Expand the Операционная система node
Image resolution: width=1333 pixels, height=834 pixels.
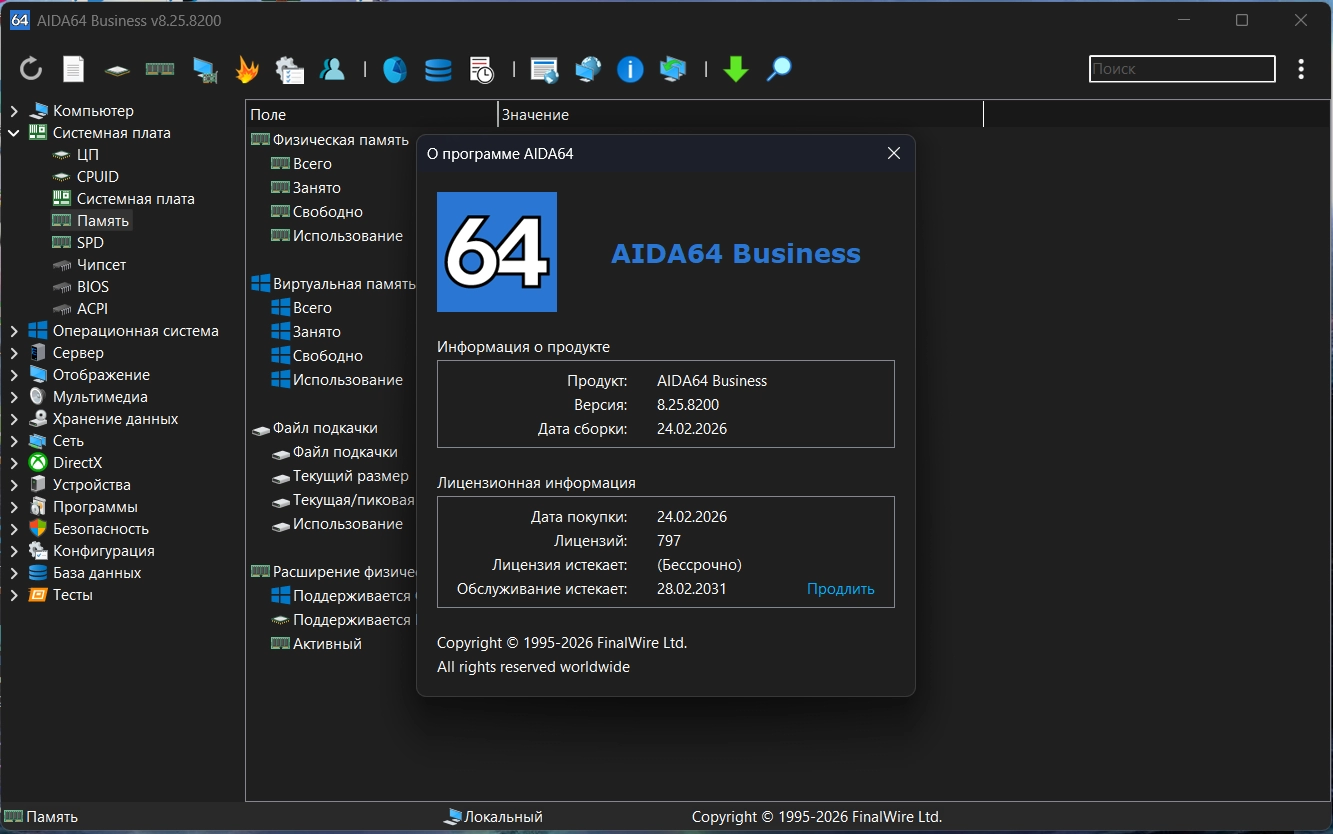coord(14,331)
